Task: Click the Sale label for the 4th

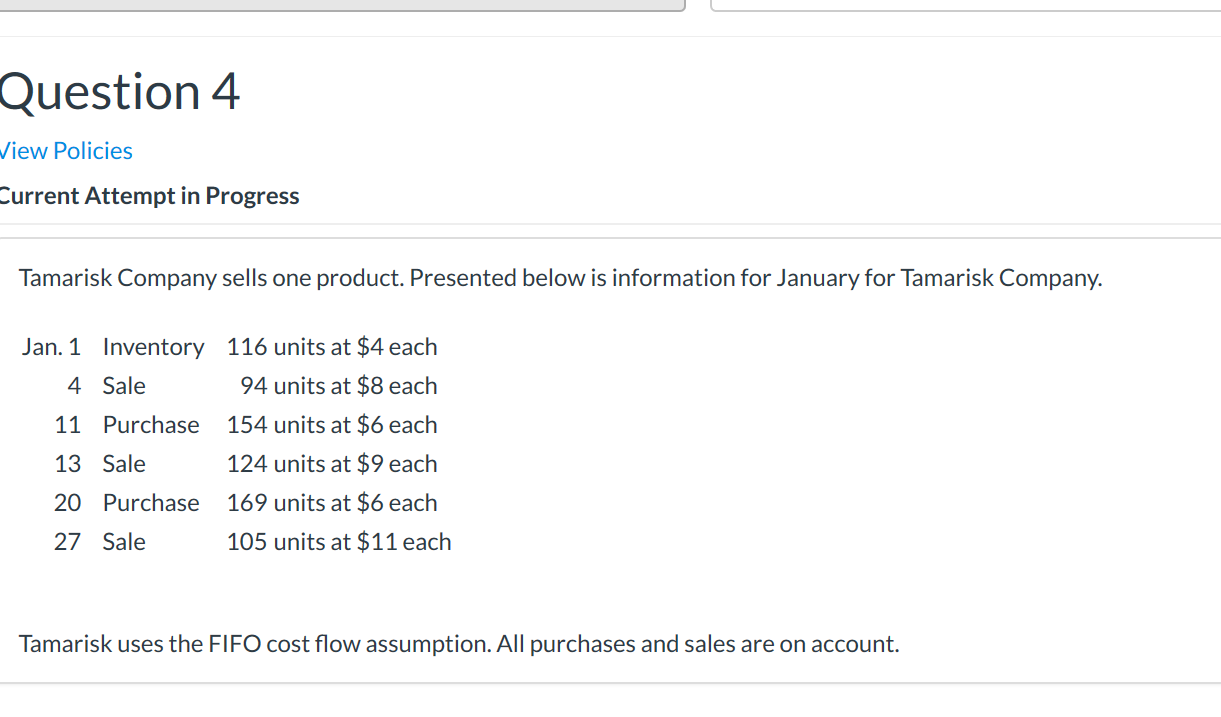Action: pyautogui.click(x=124, y=386)
